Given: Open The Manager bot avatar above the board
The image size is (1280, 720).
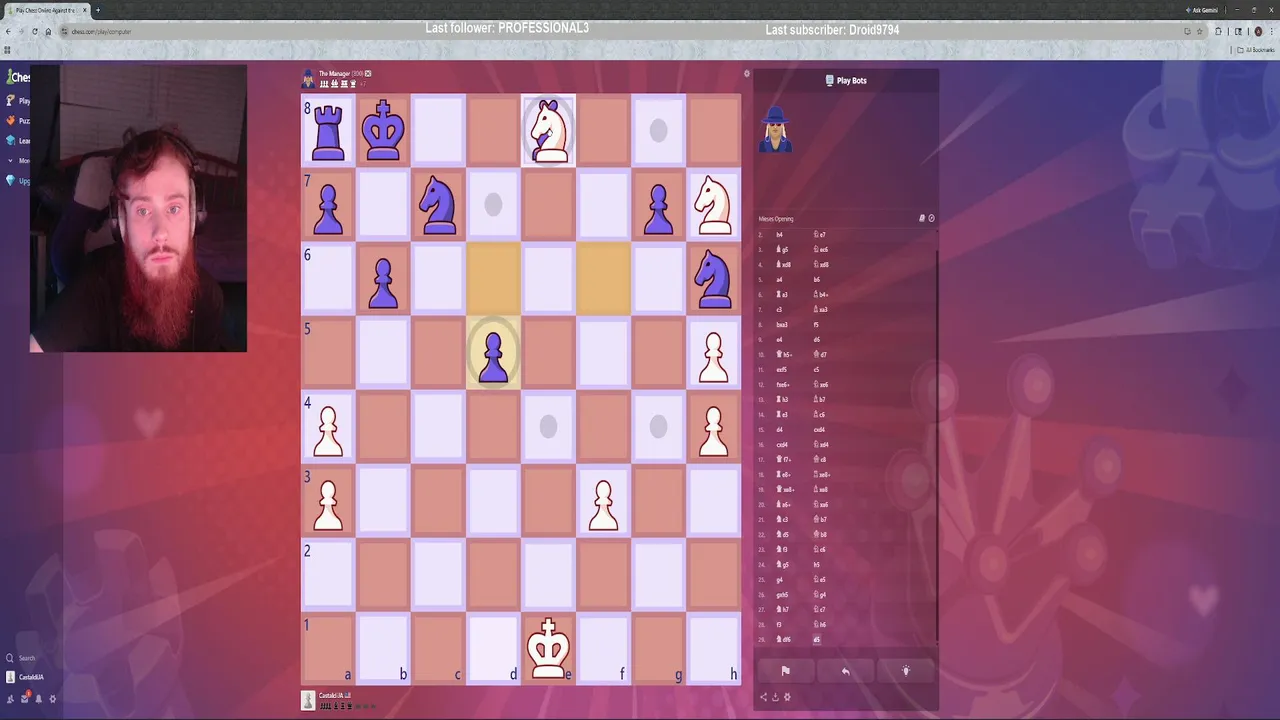Looking at the screenshot, I should (x=308, y=78).
